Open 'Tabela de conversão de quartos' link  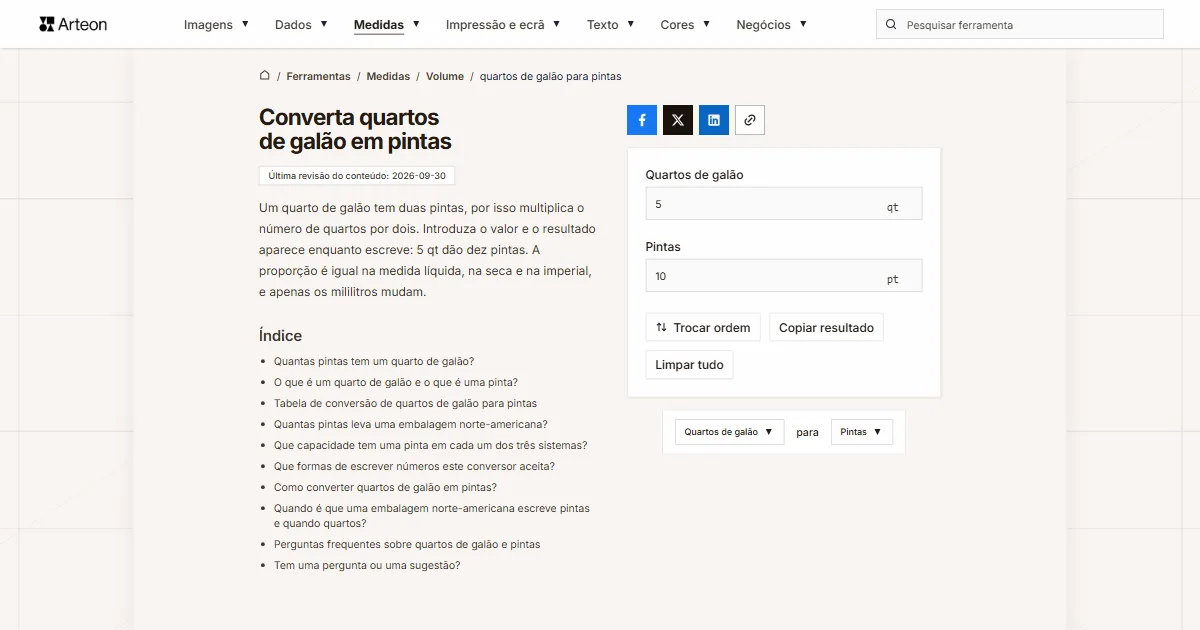tap(405, 403)
